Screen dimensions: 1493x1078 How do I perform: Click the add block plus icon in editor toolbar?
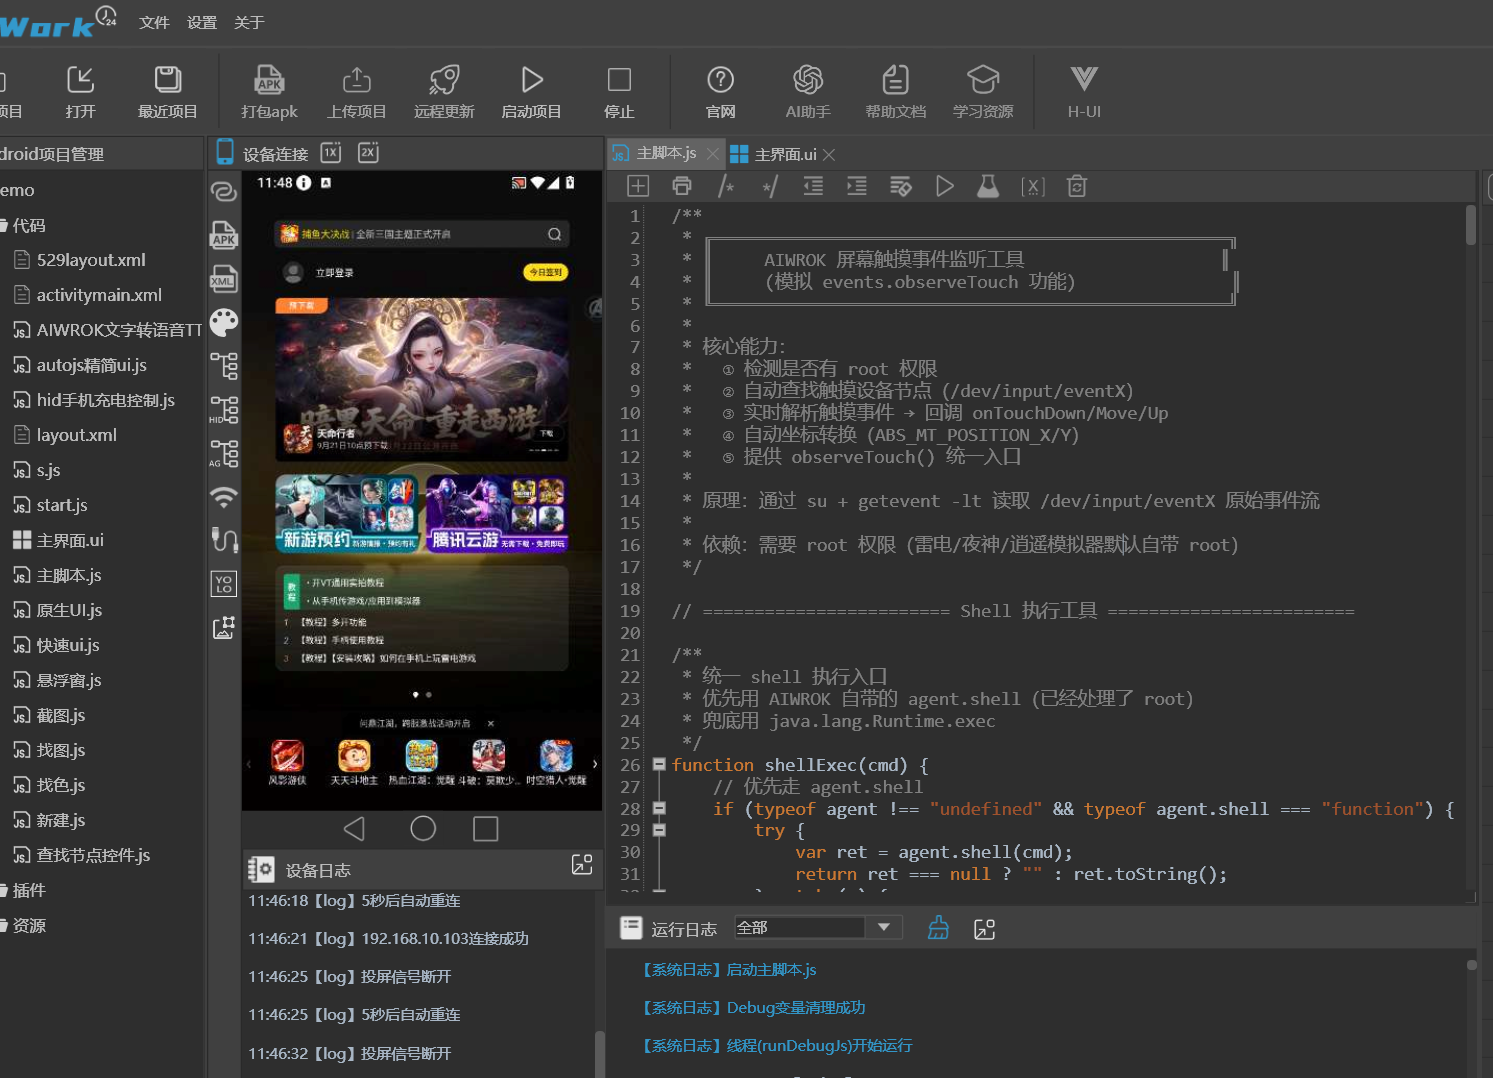click(x=638, y=186)
